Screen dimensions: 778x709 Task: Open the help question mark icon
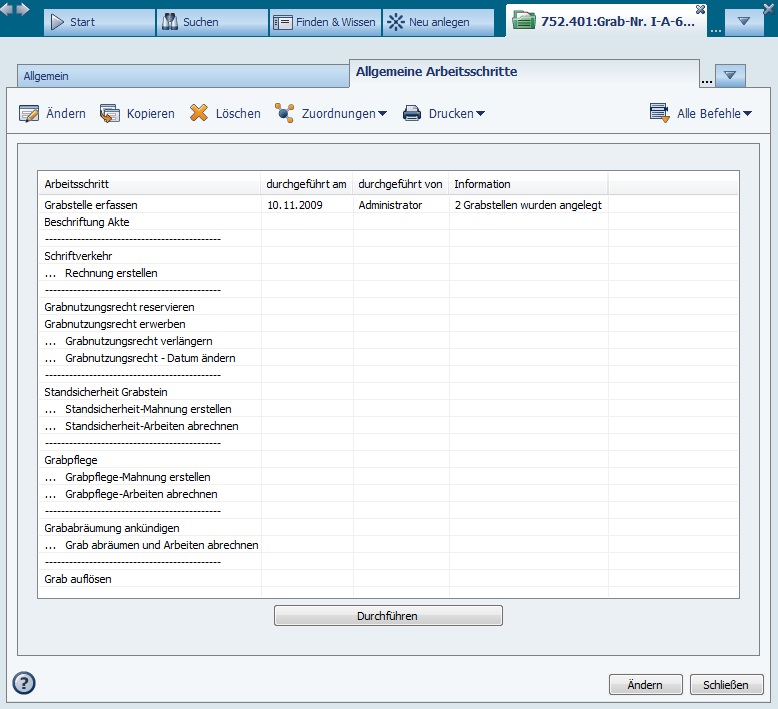tap(24, 683)
